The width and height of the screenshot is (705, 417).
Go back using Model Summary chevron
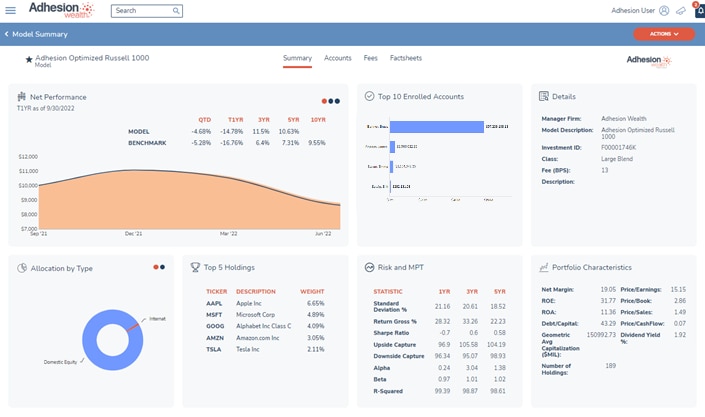point(7,34)
